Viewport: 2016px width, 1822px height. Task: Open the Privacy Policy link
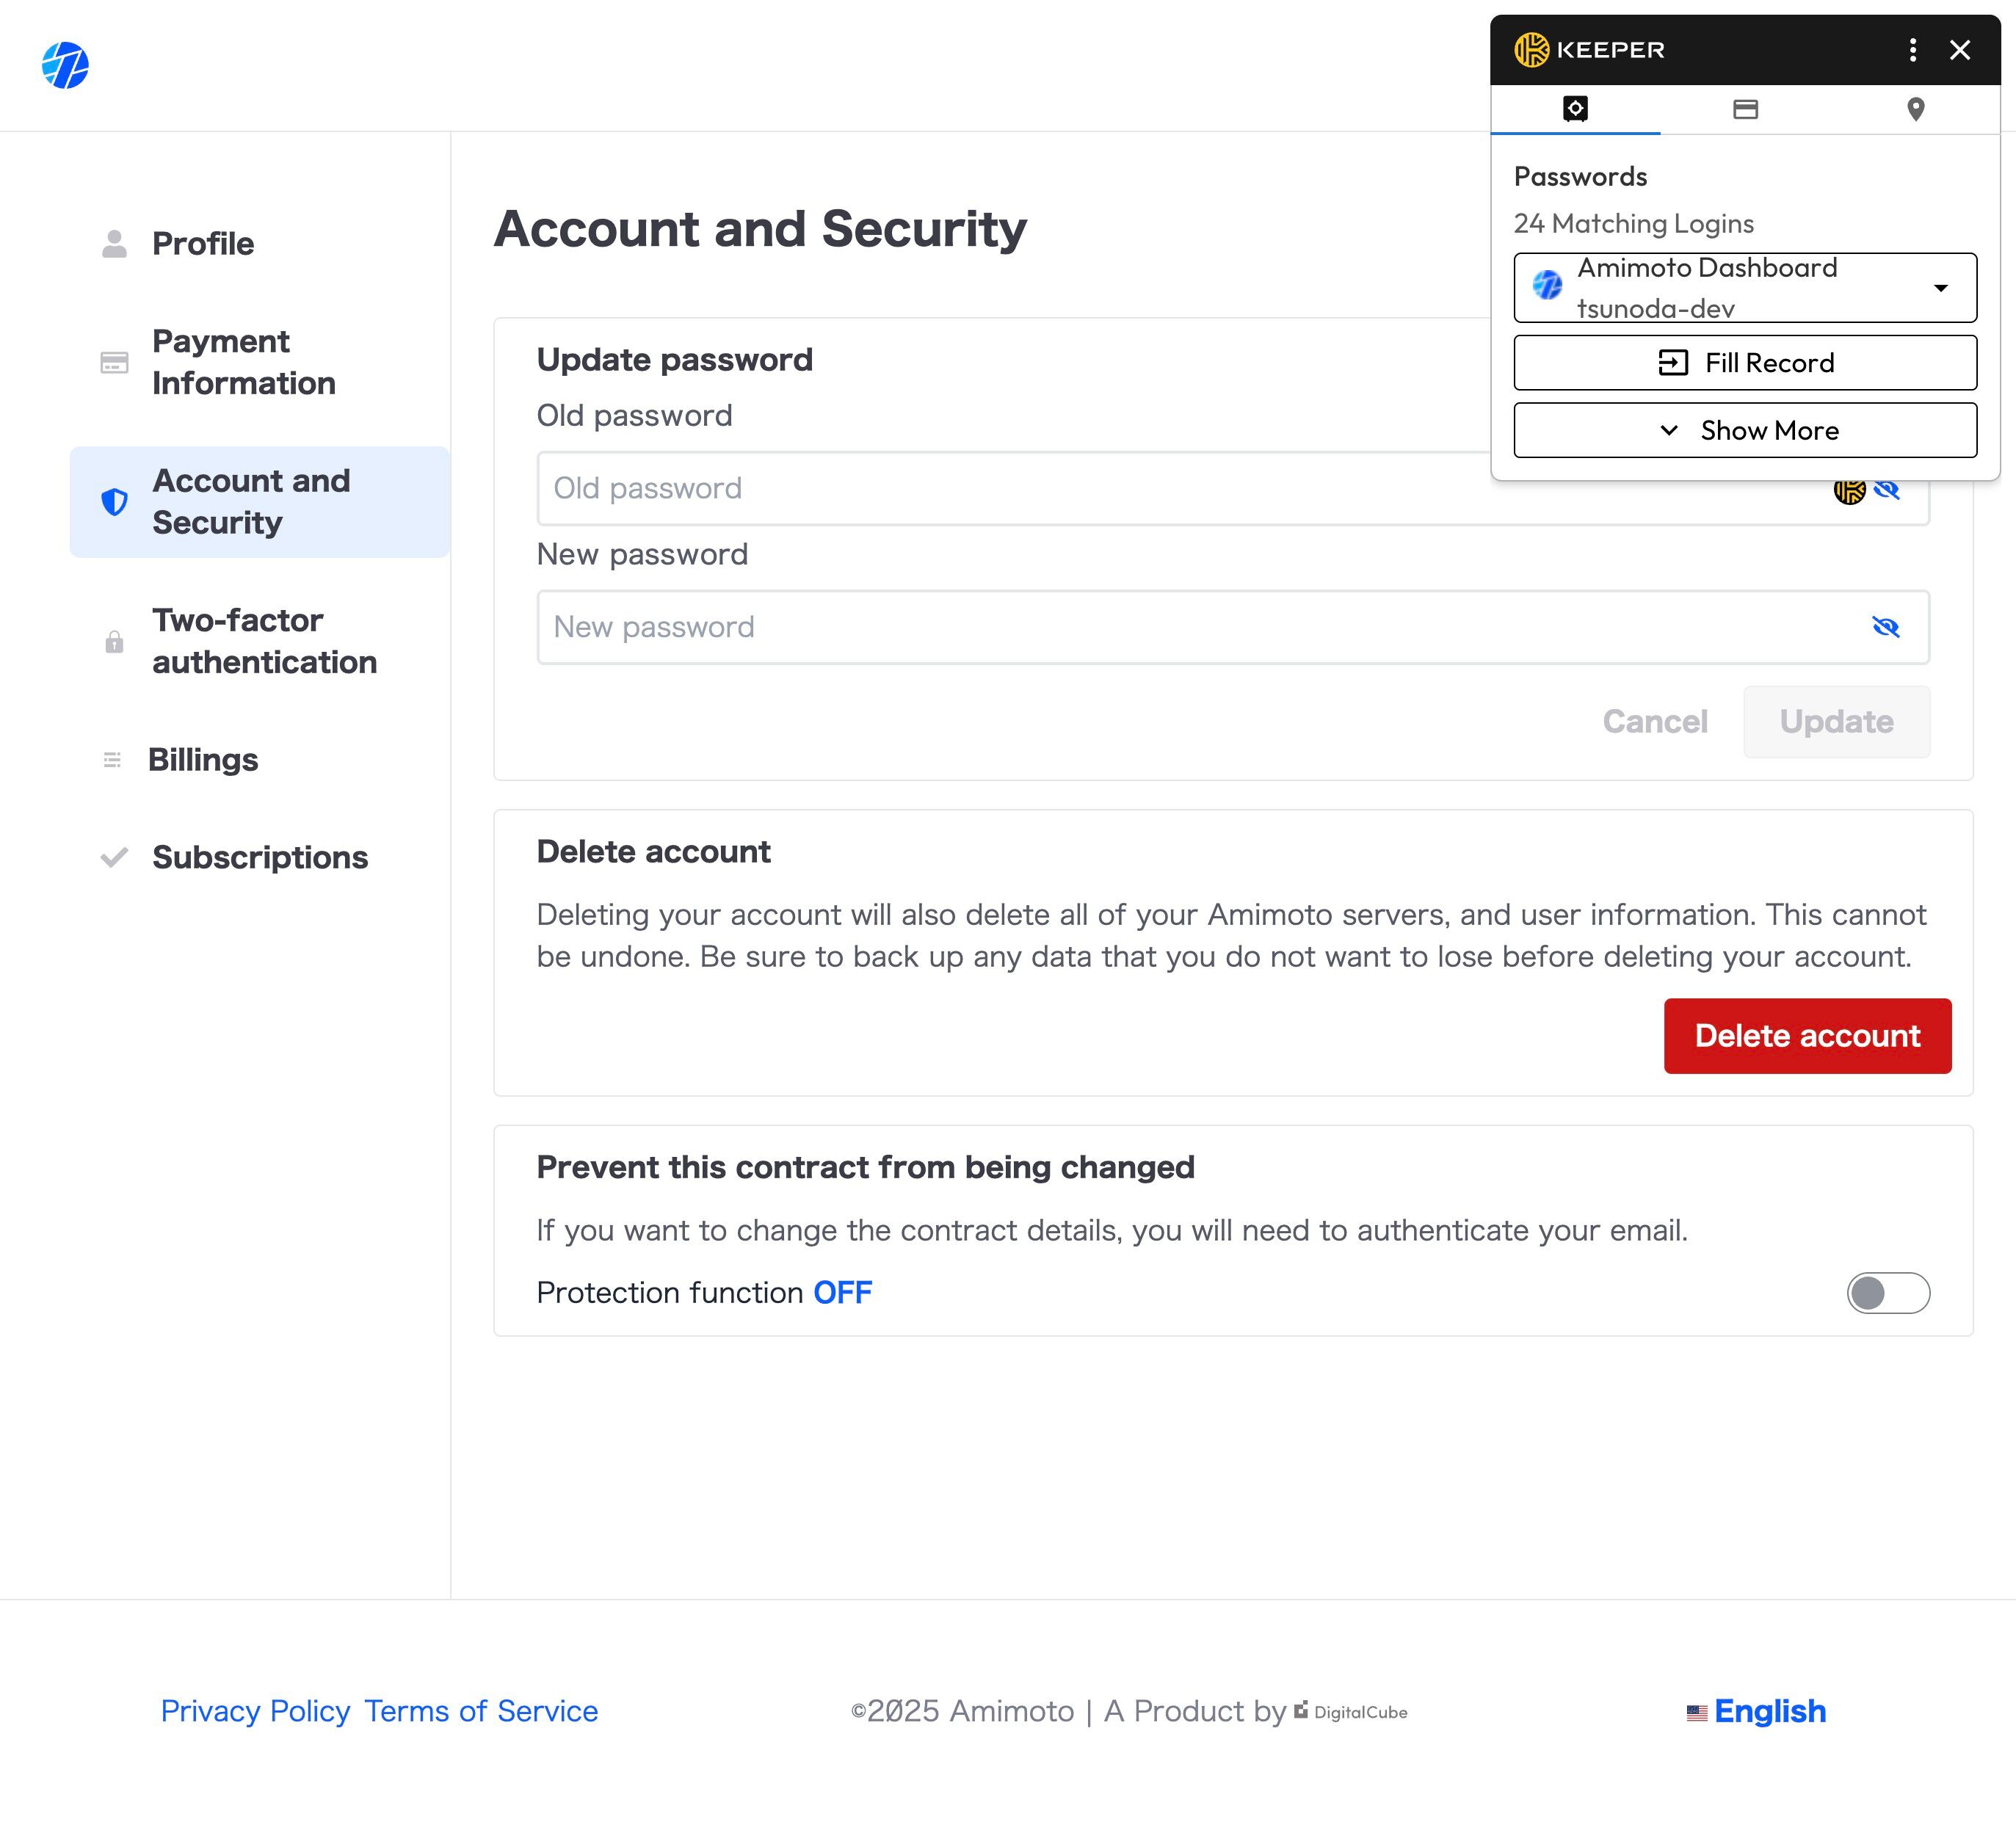point(255,1711)
